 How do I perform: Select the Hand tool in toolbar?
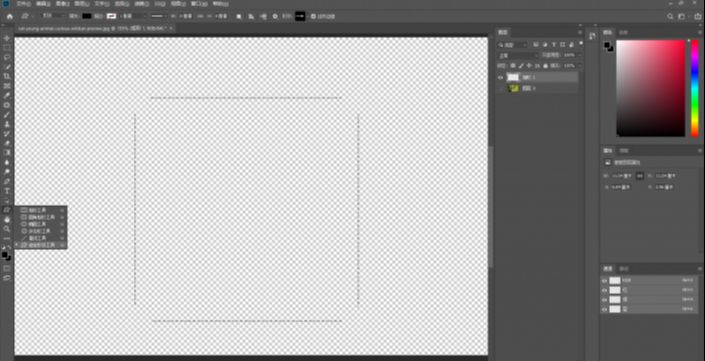(7, 219)
